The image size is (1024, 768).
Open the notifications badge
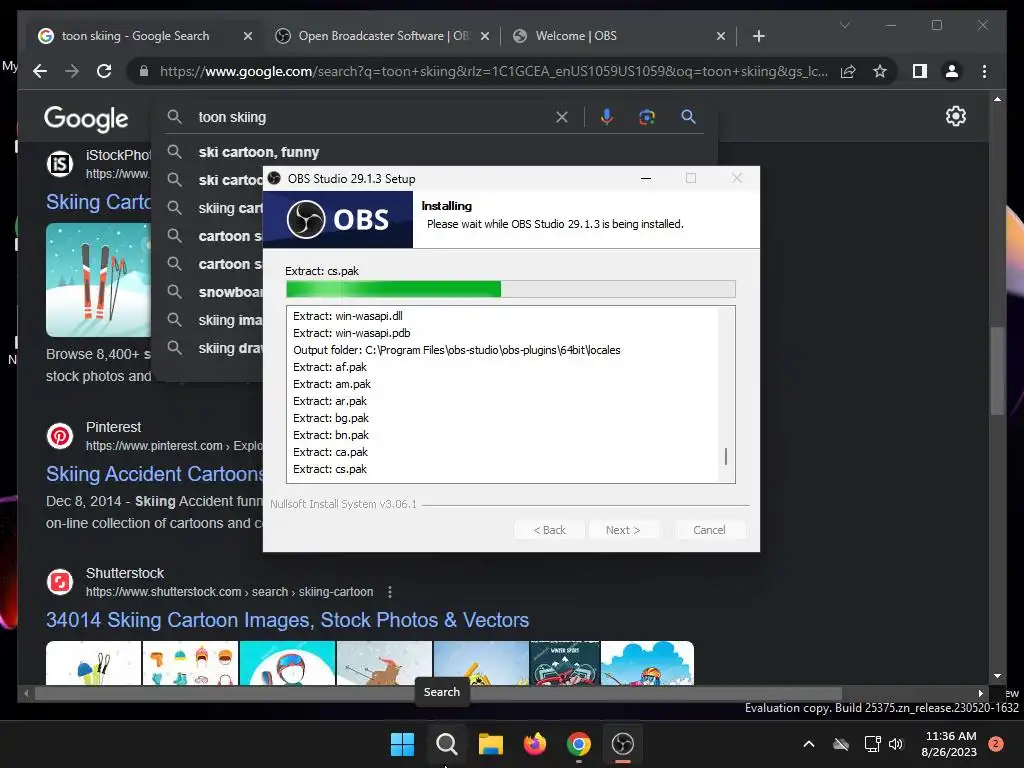pos(995,744)
